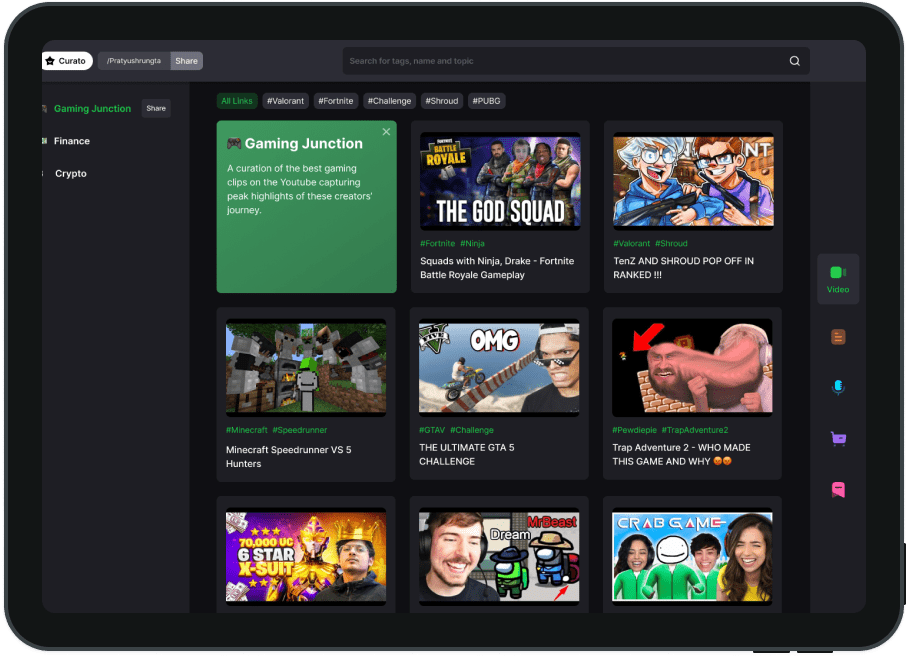The height and width of the screenshot is (657, 908).
Task: Click the #Challenge tag under GTA 5 video
Action: click(472, 430)
